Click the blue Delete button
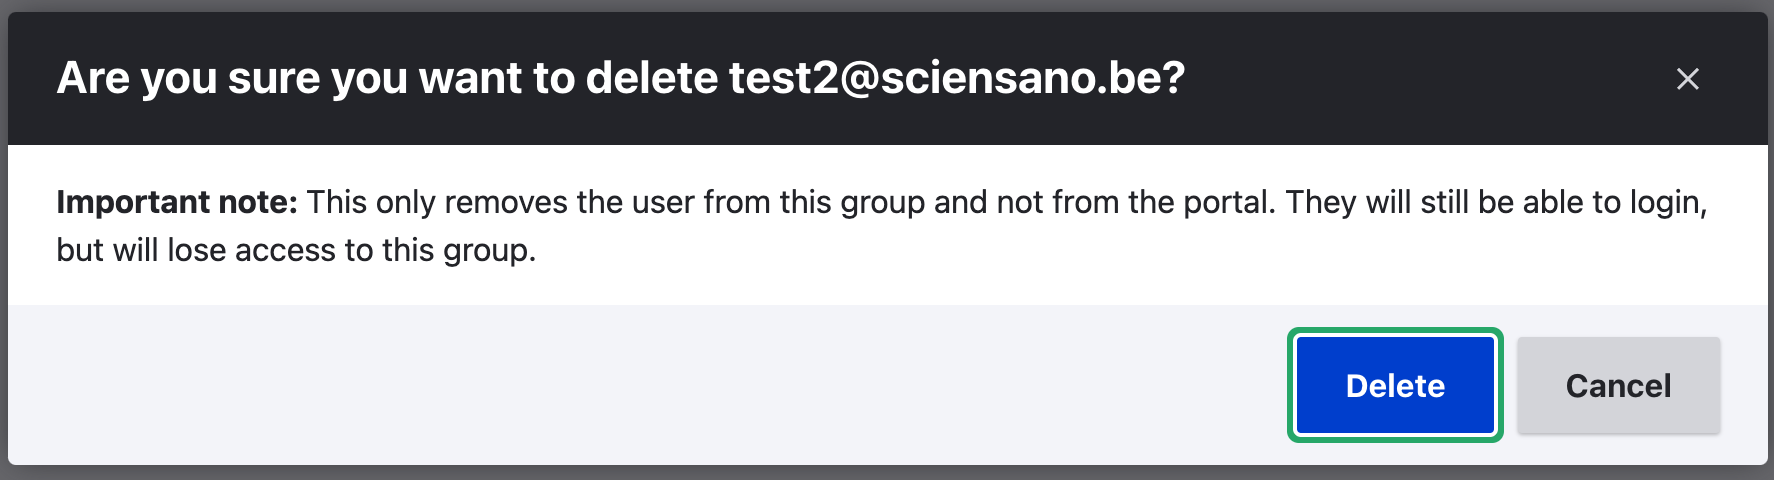Screen dimensions: 1774x480 click(x=1395, y=385)
